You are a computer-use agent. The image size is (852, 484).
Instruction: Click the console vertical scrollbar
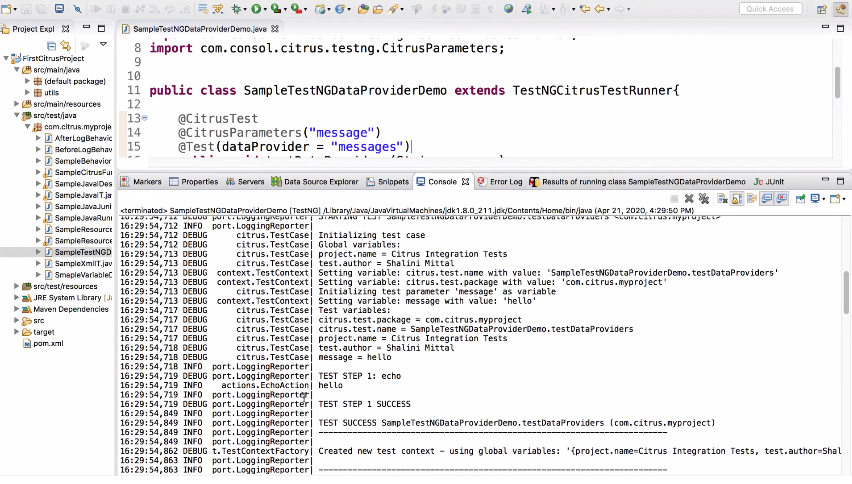(x=846, y=293)
